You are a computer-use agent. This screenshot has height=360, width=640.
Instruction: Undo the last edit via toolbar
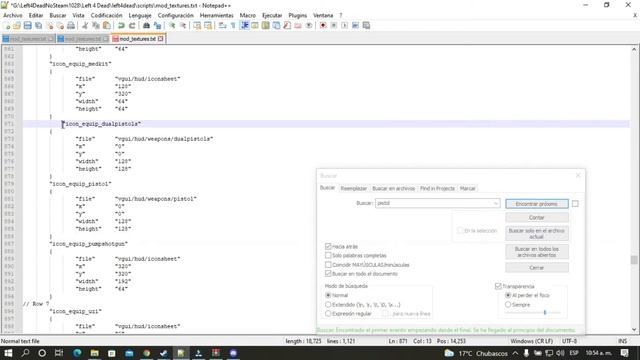(121, 25)
